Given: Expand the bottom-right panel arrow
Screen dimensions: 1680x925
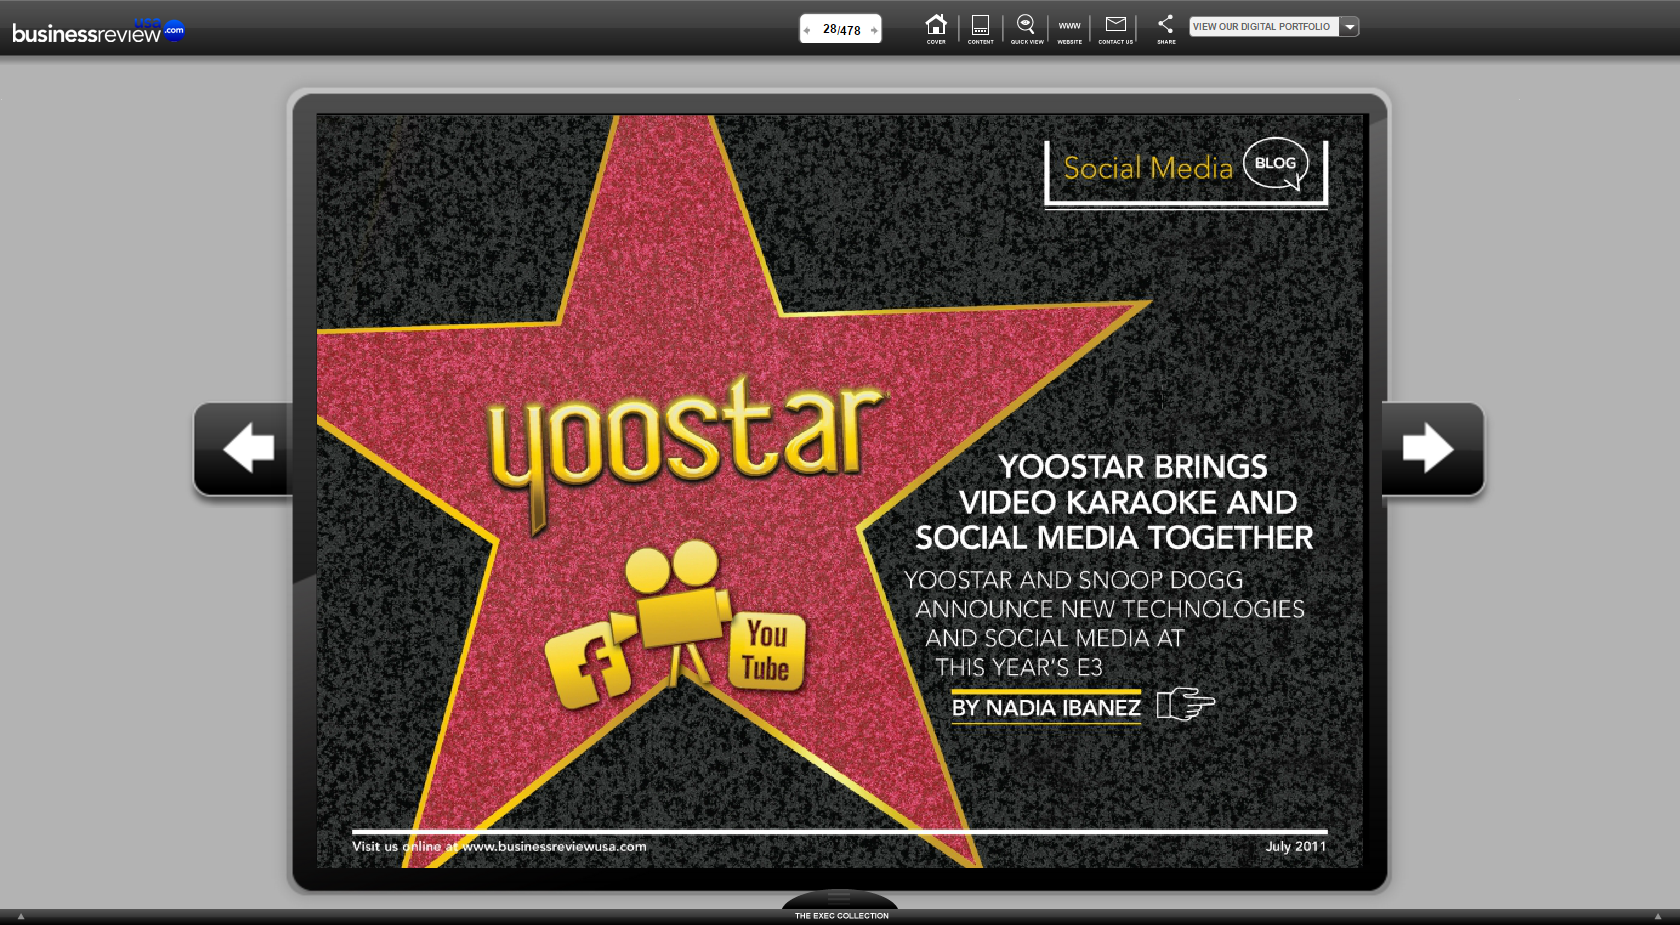Looking at the screenshot, I should coord(1657,916).
